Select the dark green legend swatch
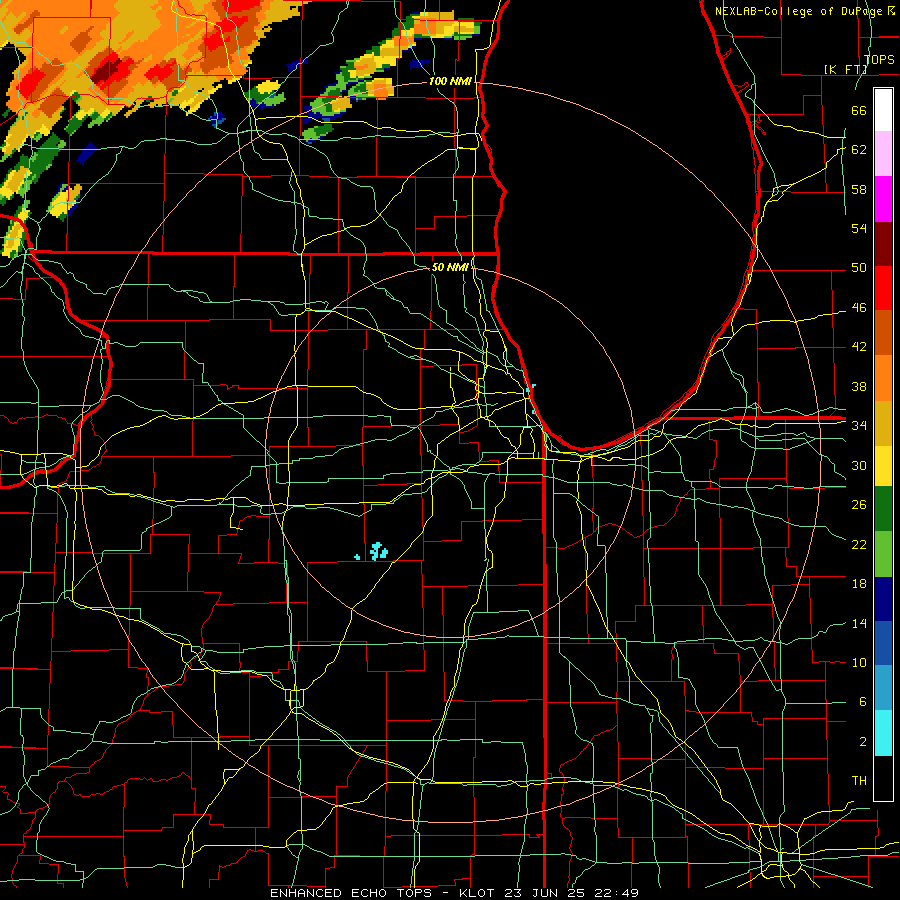This screenshot has height=900, width=900. [883, 509]
